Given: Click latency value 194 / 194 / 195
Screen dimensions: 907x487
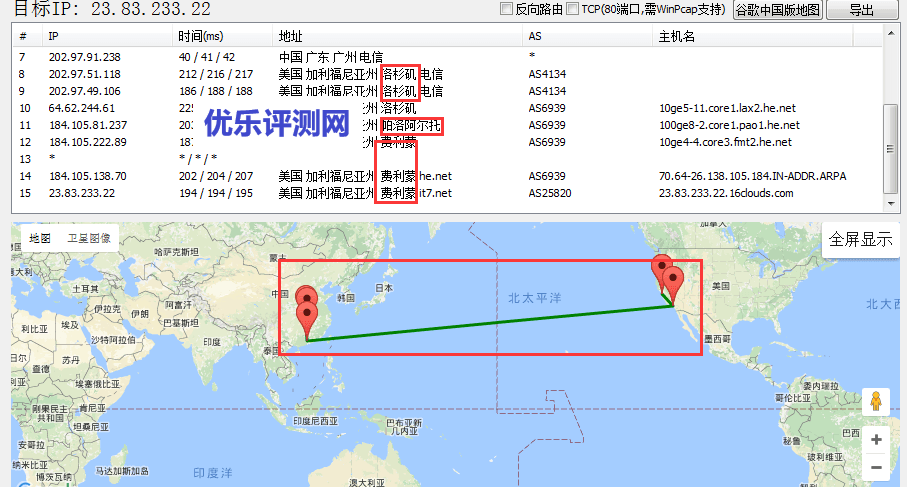Looking at the screenshot, I should [216, 193].
